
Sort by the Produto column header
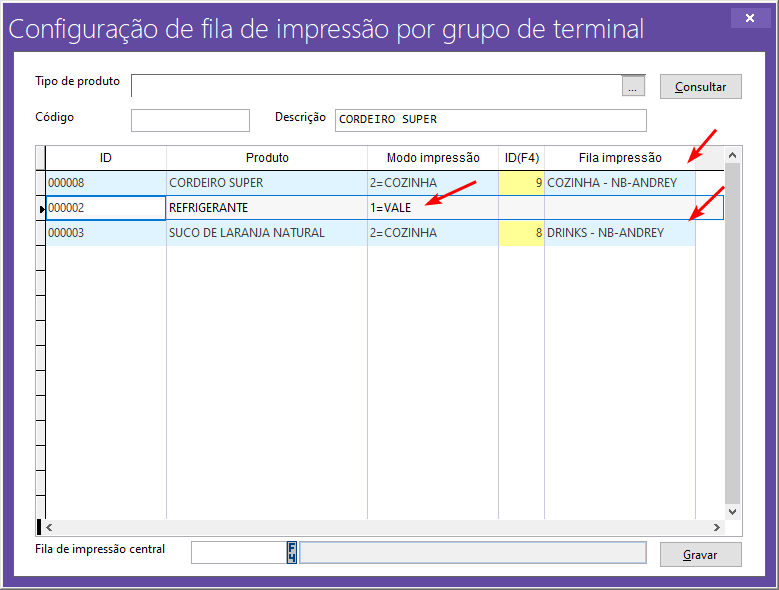[267, 158]
